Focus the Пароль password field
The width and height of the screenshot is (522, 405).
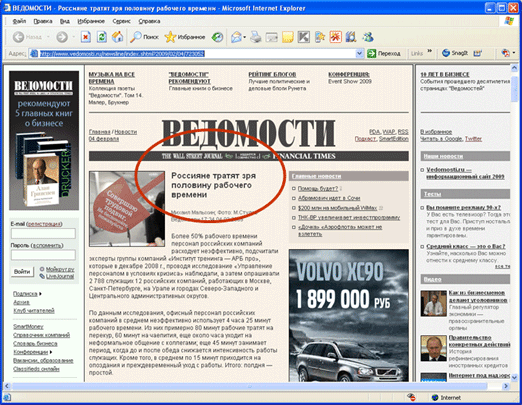coord(43,255)
